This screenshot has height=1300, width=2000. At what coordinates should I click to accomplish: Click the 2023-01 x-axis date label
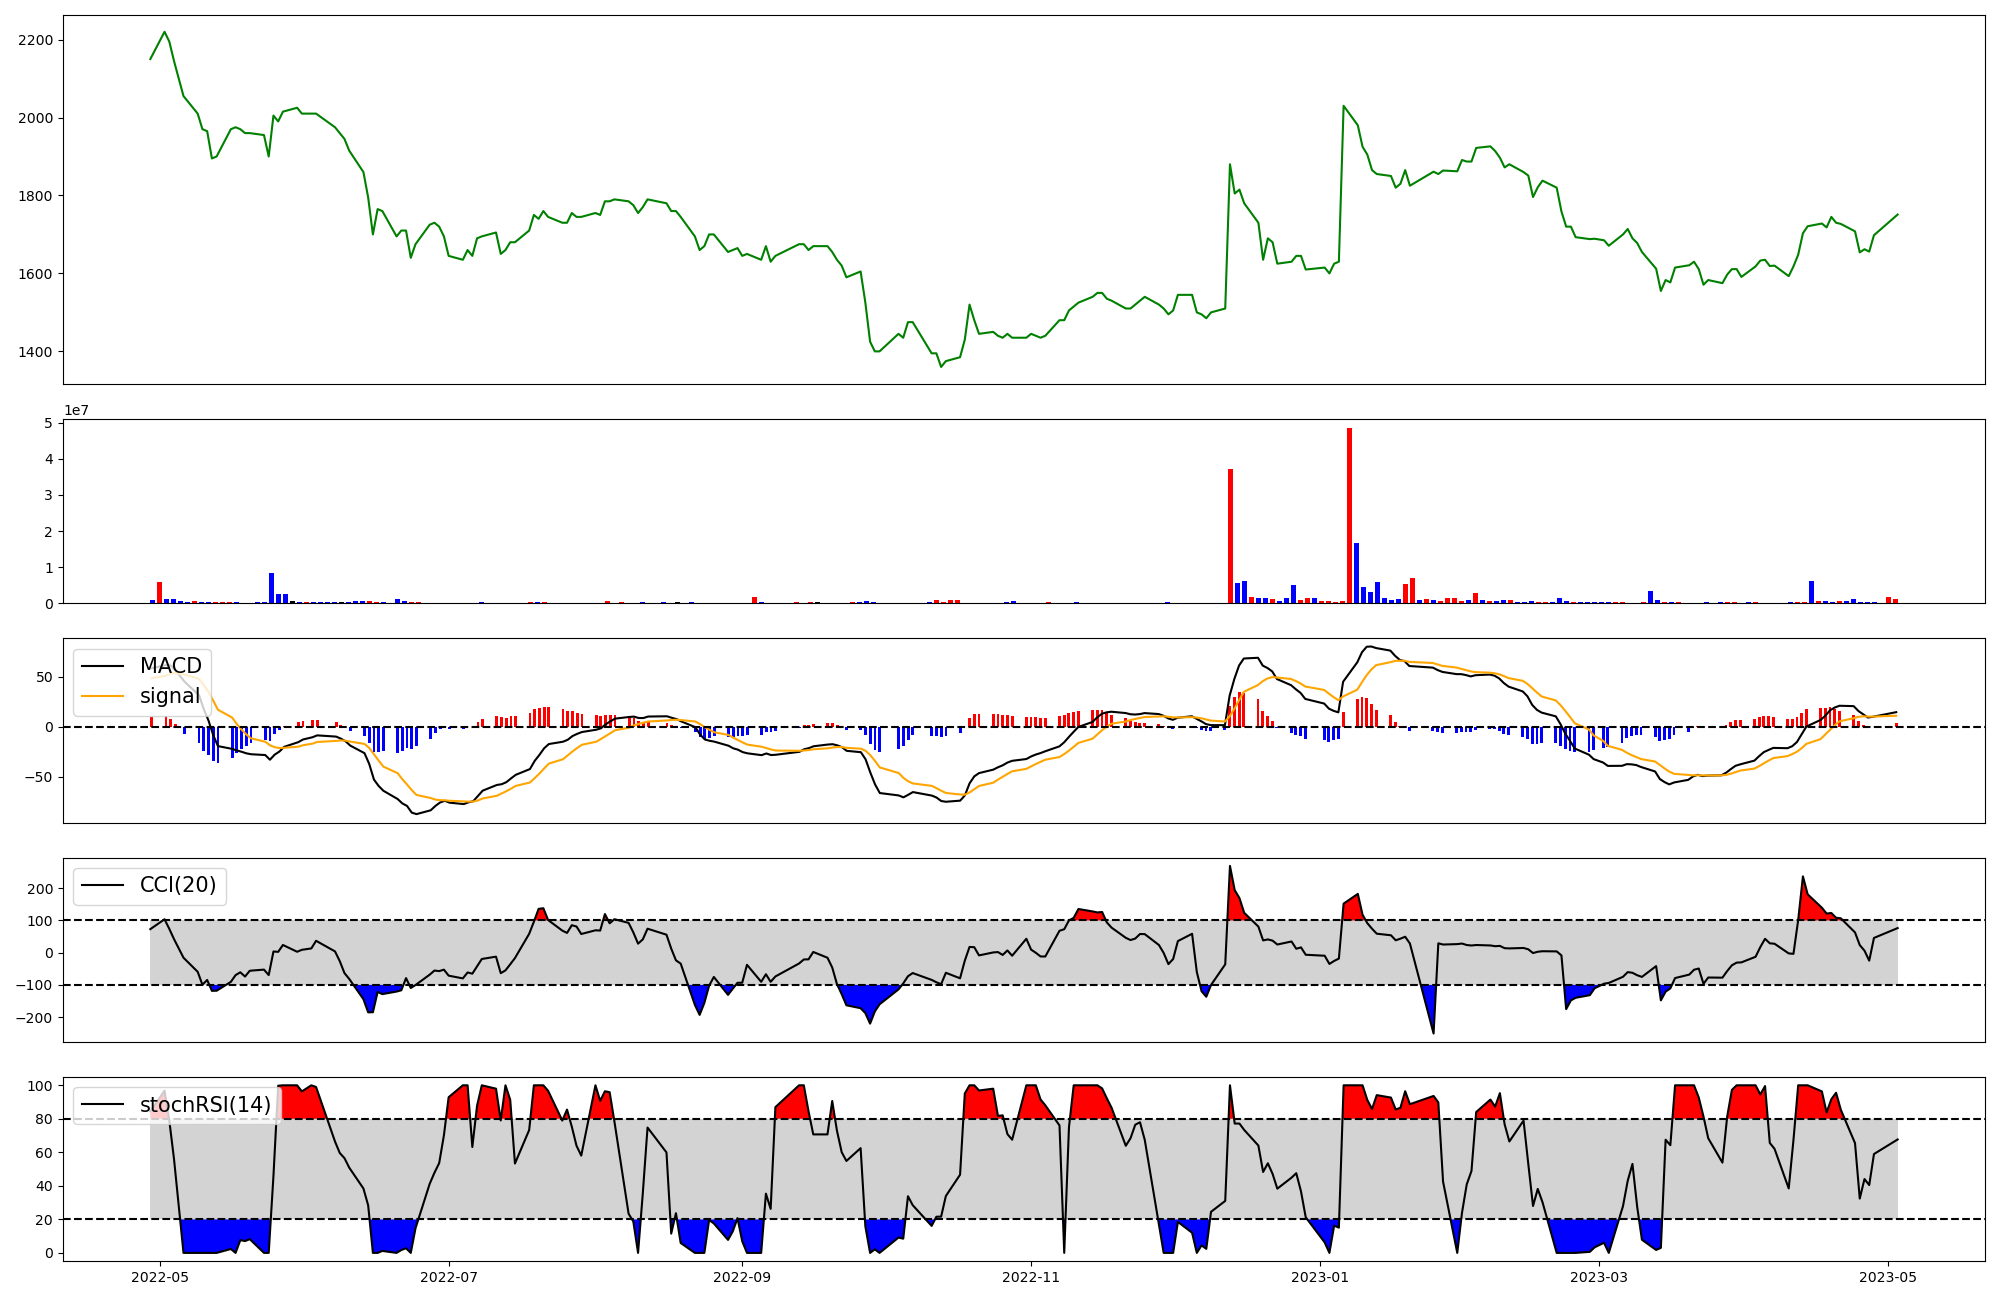[1320, 1277]
